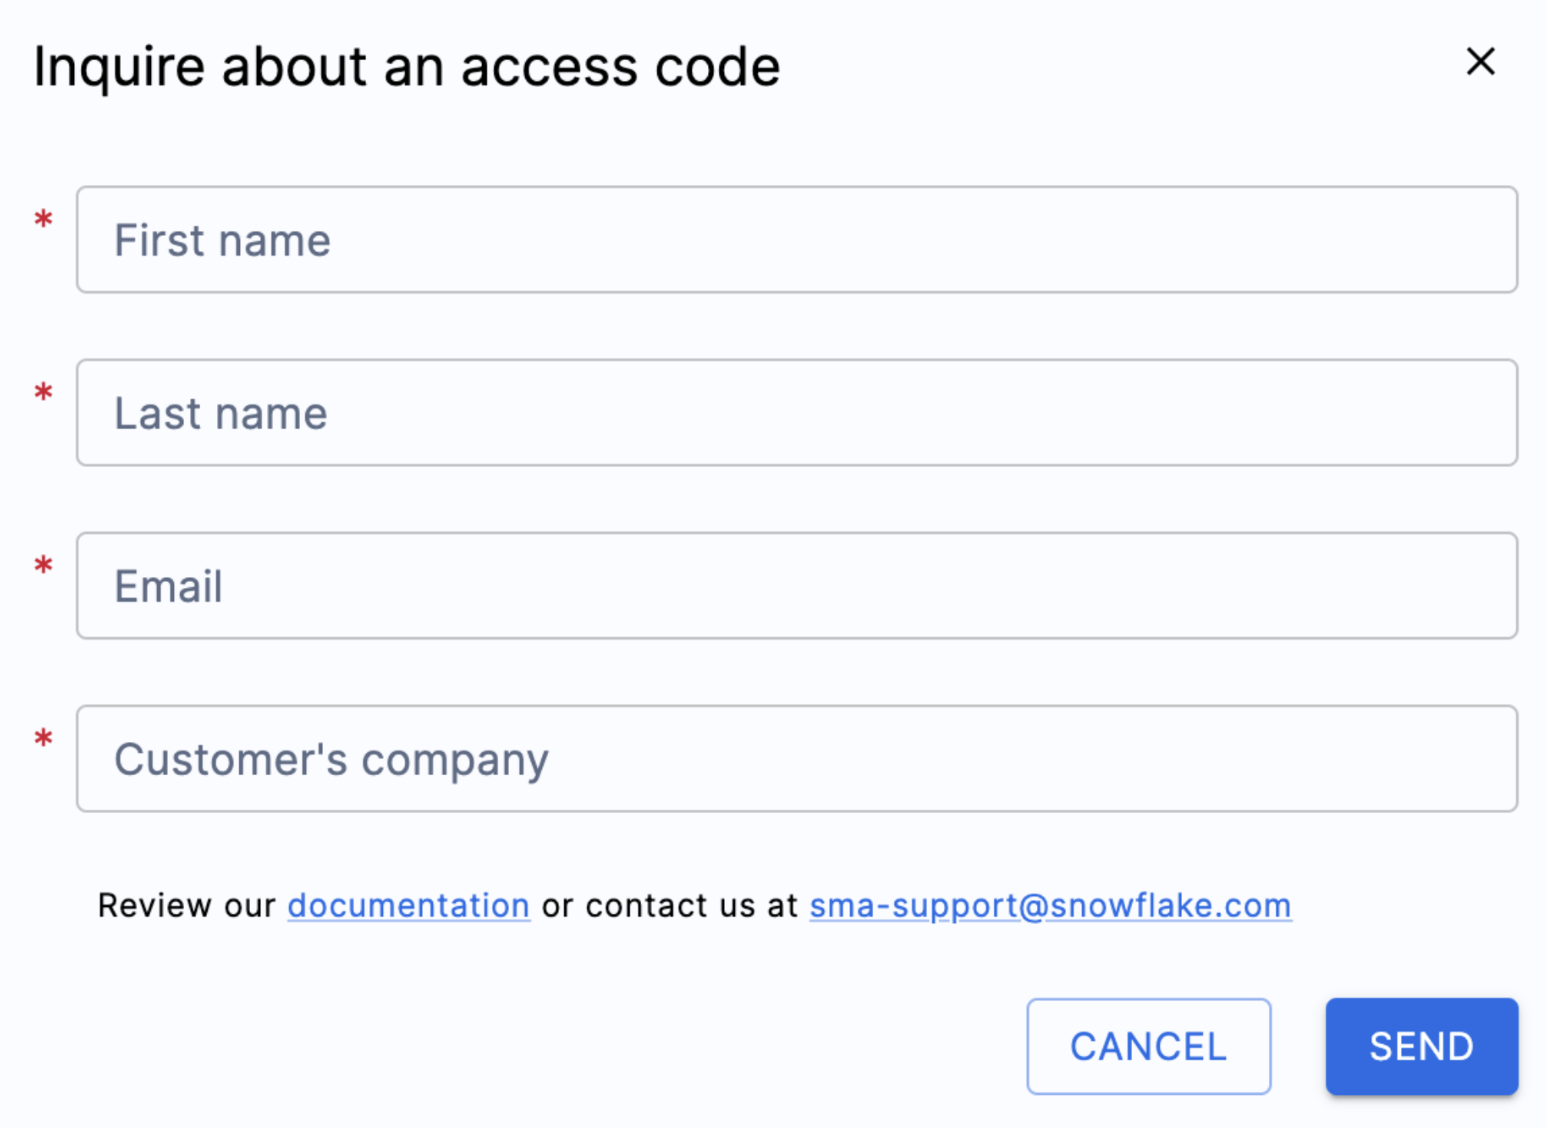Submit the form with SEND
Image resolution: width=1546 pixels, height=1128 pixels.
pyautogui.click(x=1421, y=1046)
